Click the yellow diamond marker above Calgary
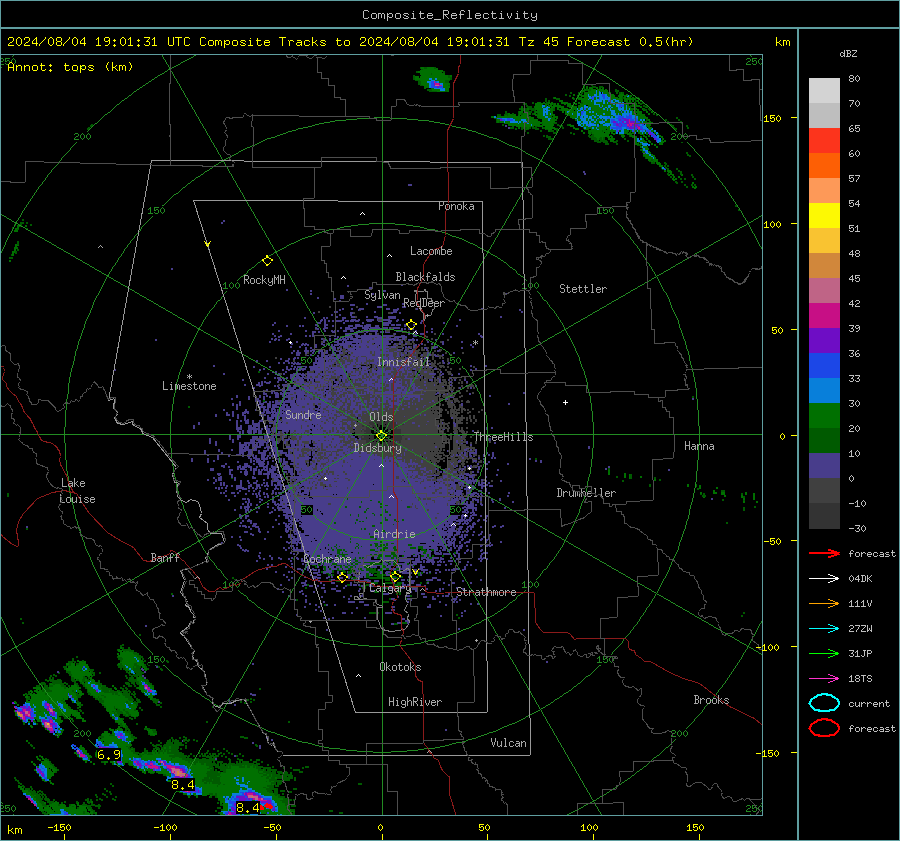 [x=395, y=576]
